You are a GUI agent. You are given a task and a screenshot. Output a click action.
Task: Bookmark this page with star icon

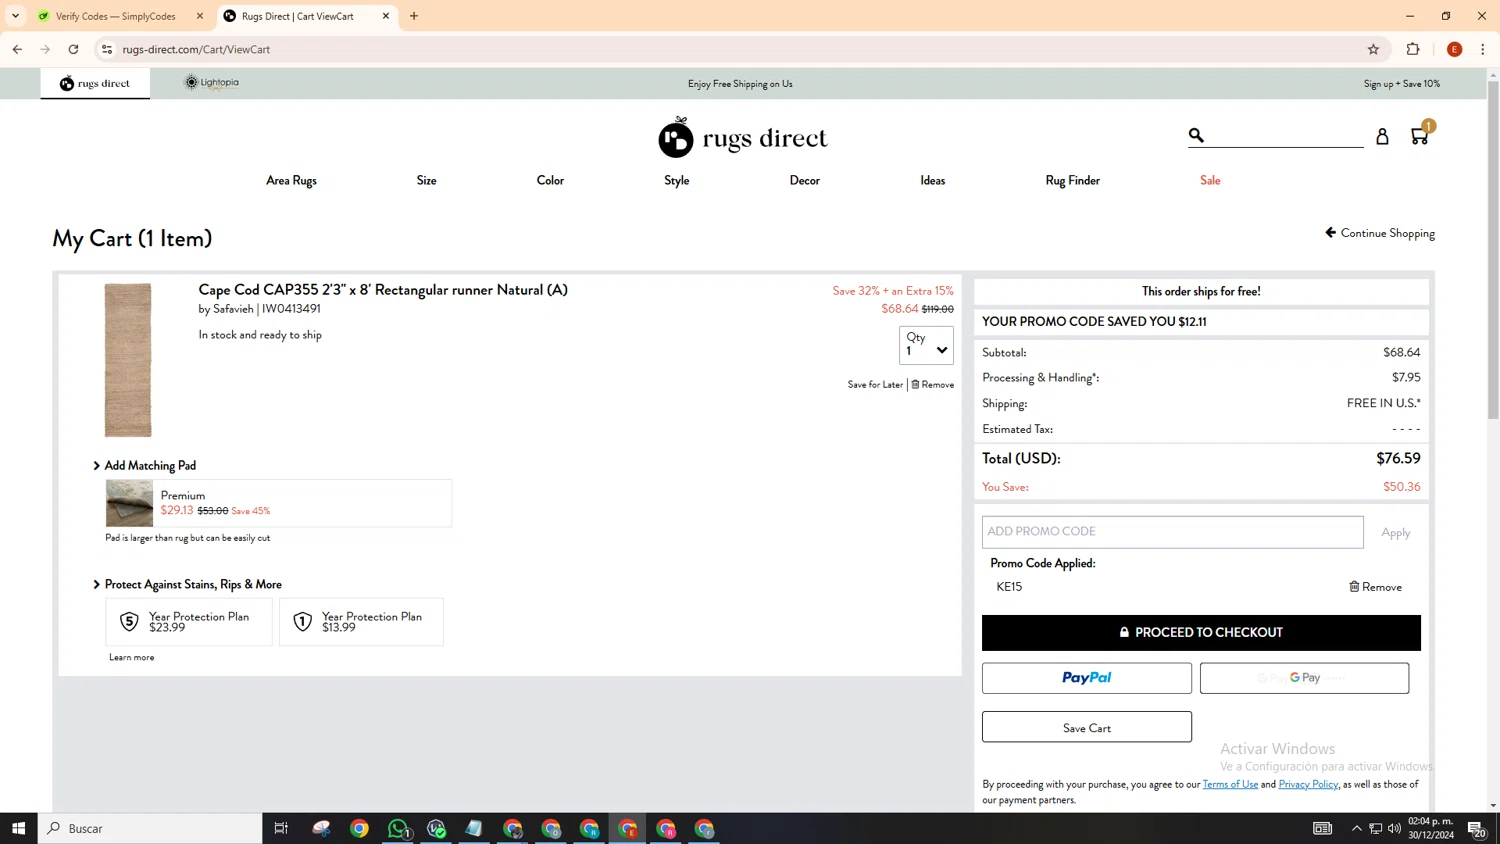point(1373,49)
